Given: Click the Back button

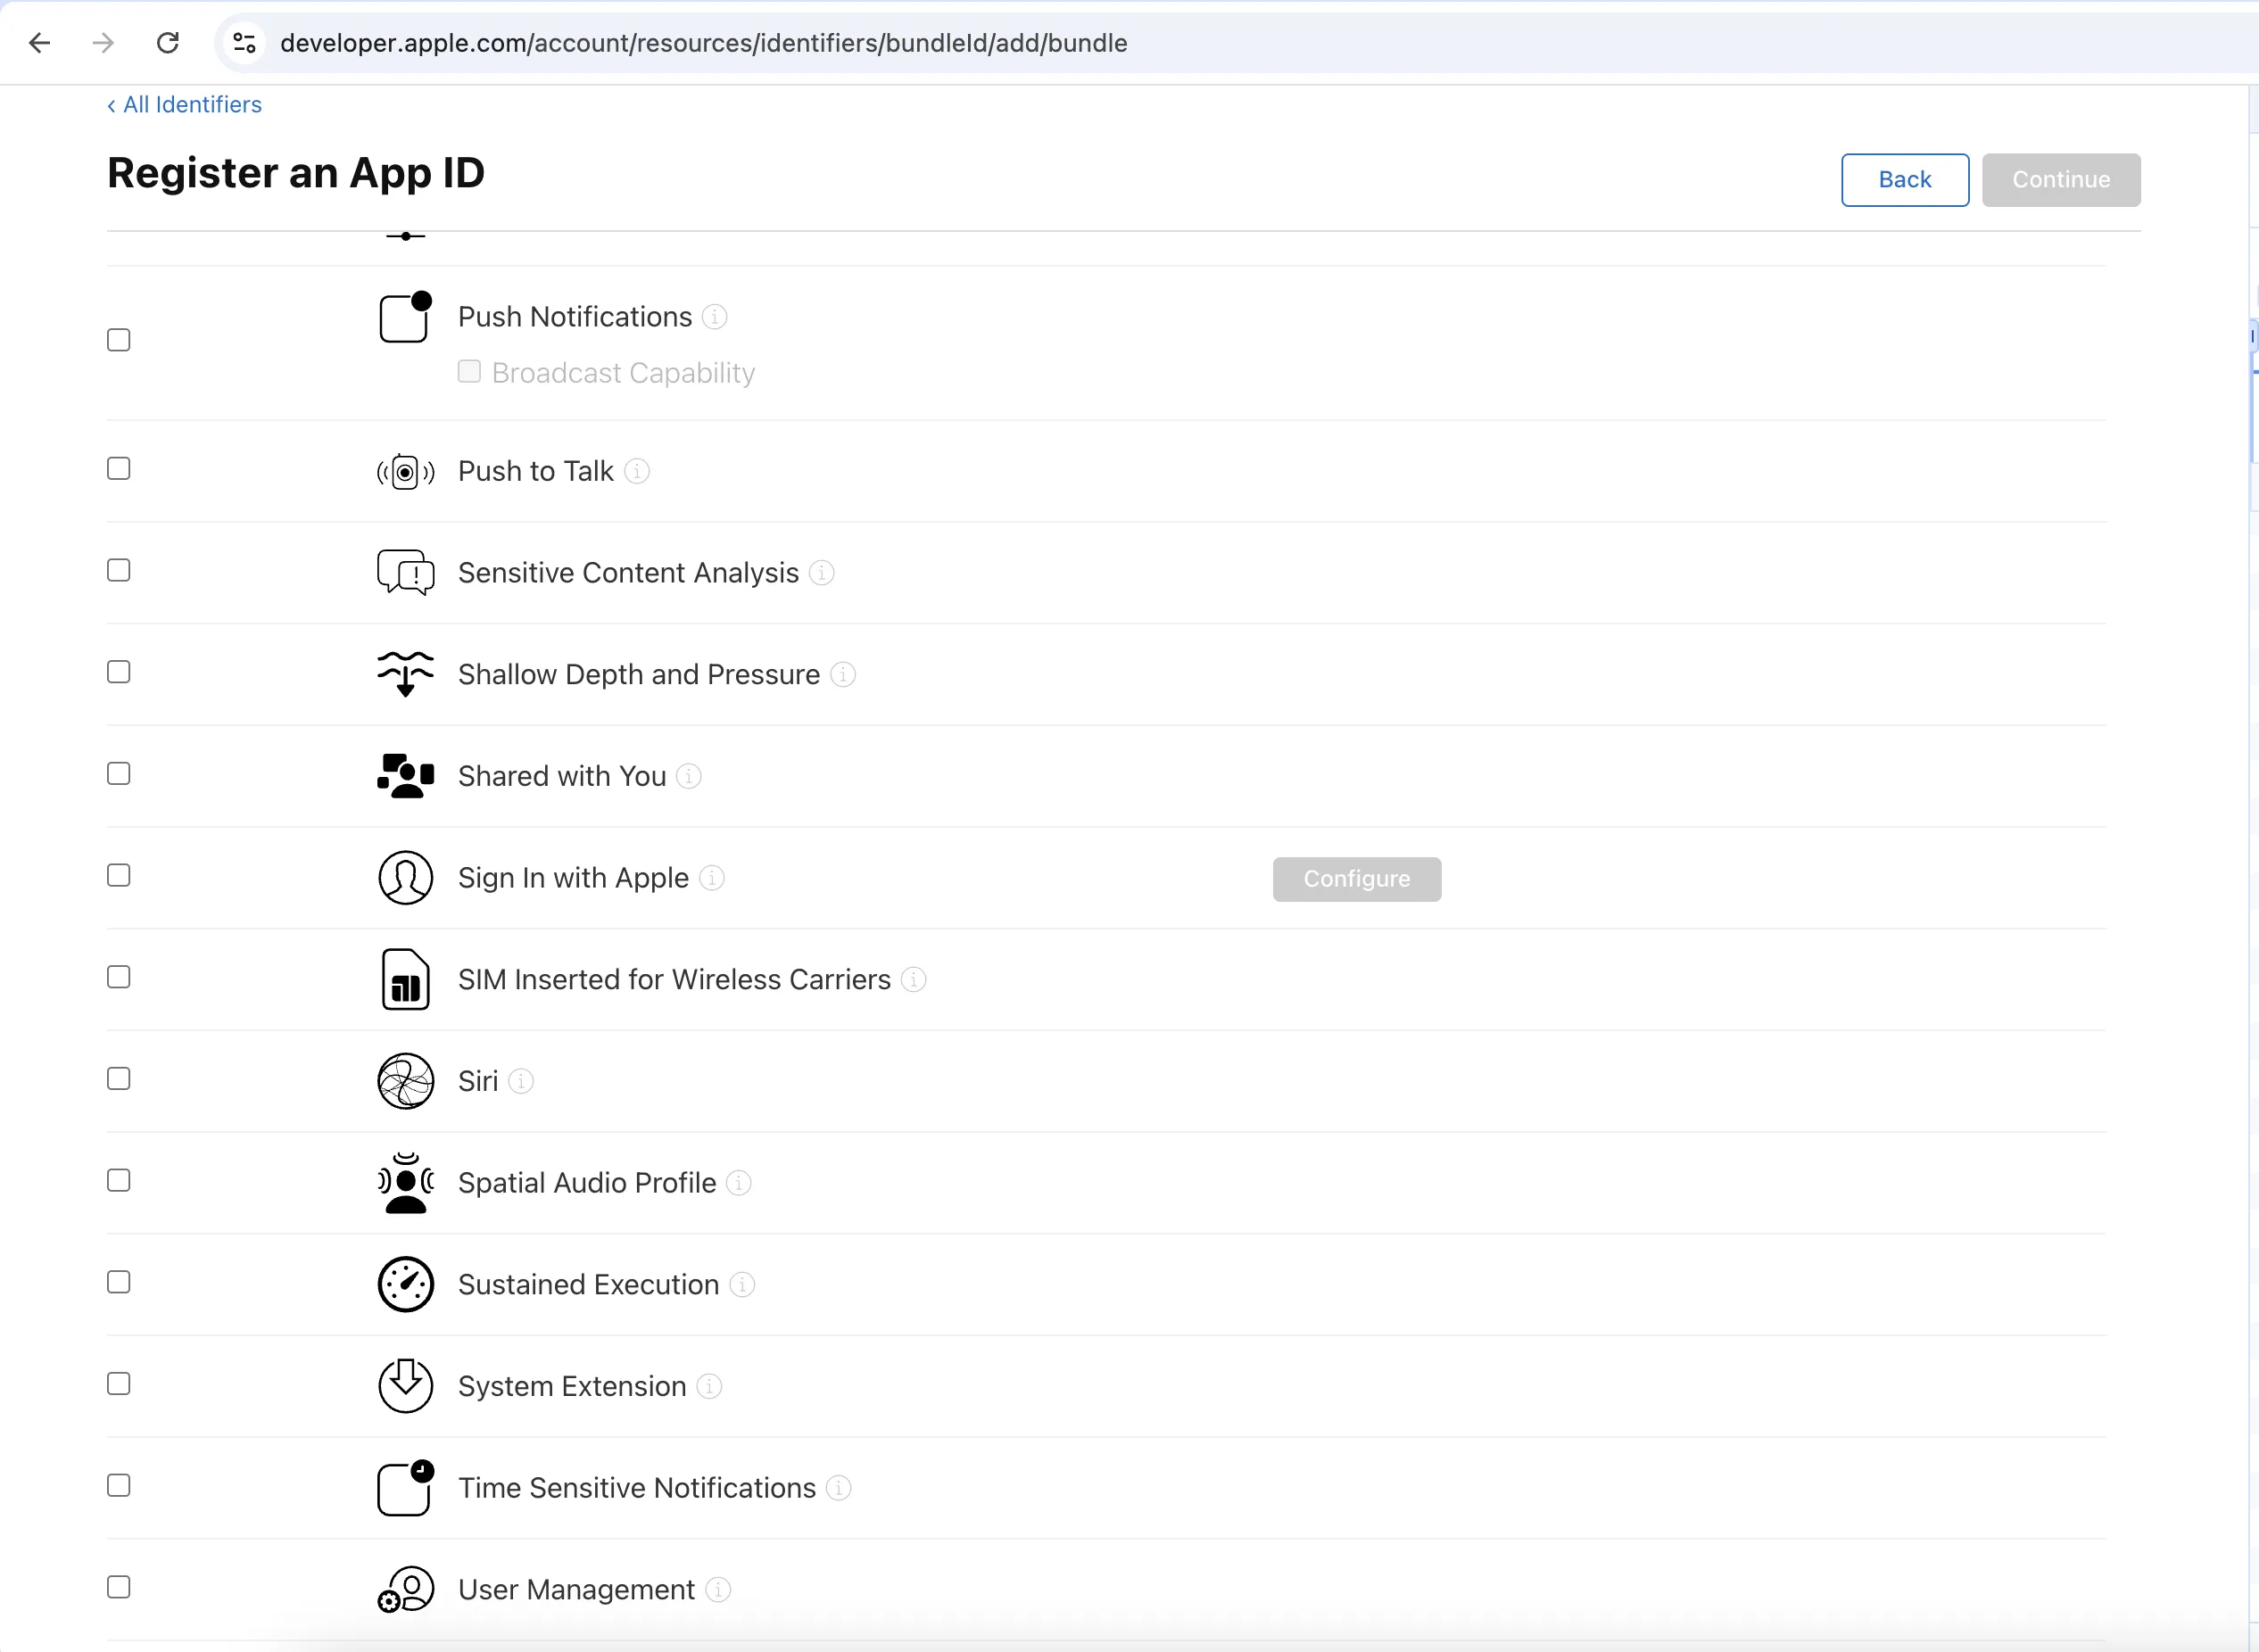Looking at the screenshot, I should [1905, 180].
